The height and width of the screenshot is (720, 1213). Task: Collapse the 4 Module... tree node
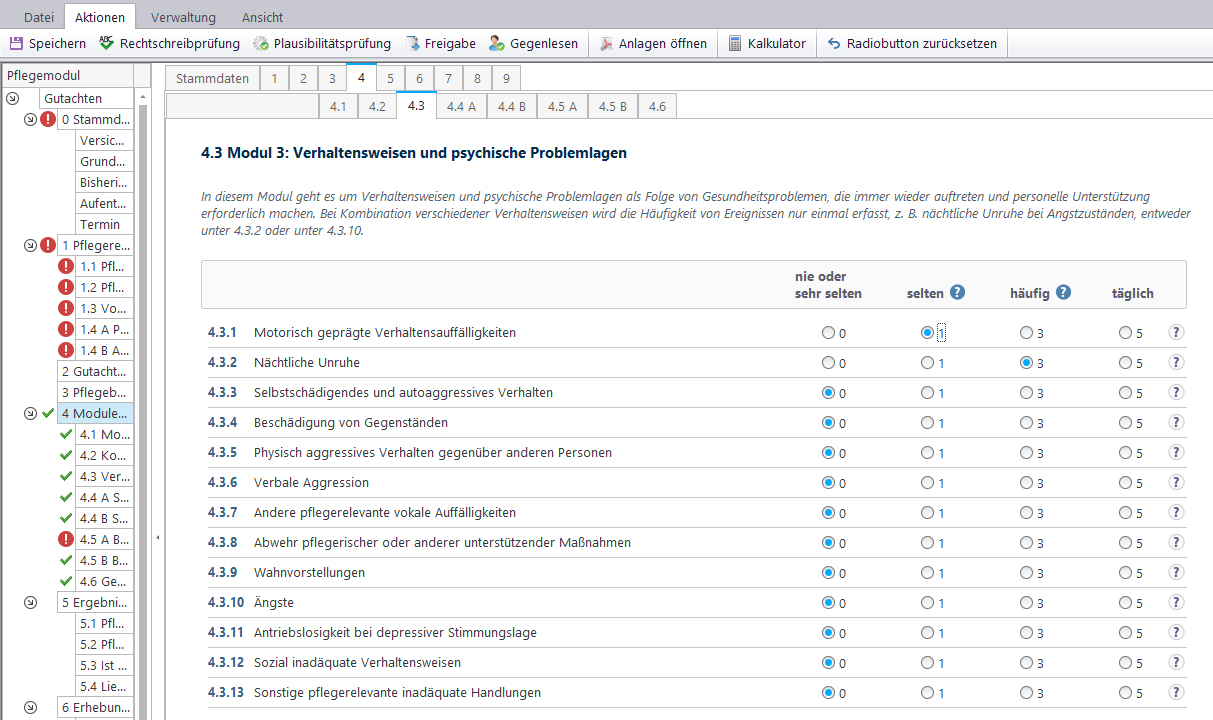click(31, 414)
